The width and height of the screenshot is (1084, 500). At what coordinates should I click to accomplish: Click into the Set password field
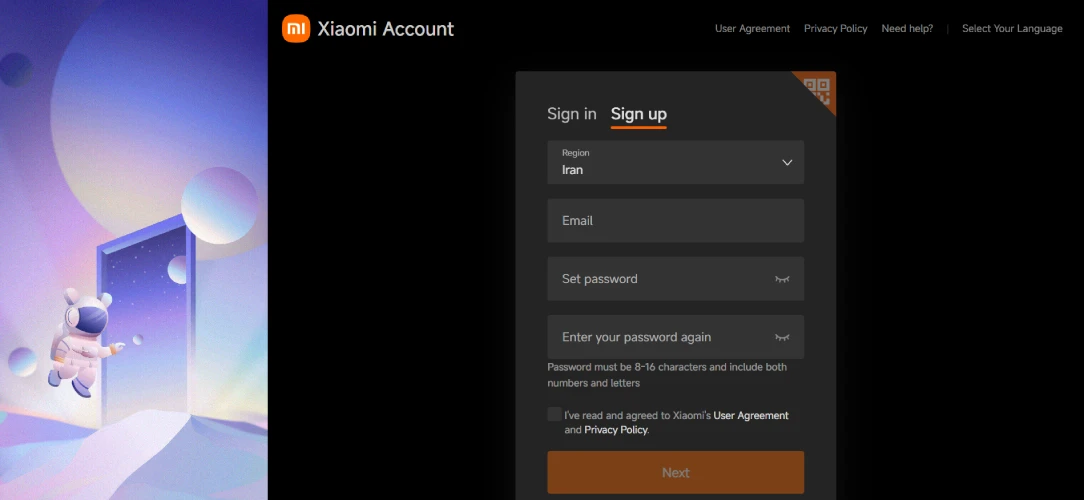pyautogui.click(x=660, y=279)
